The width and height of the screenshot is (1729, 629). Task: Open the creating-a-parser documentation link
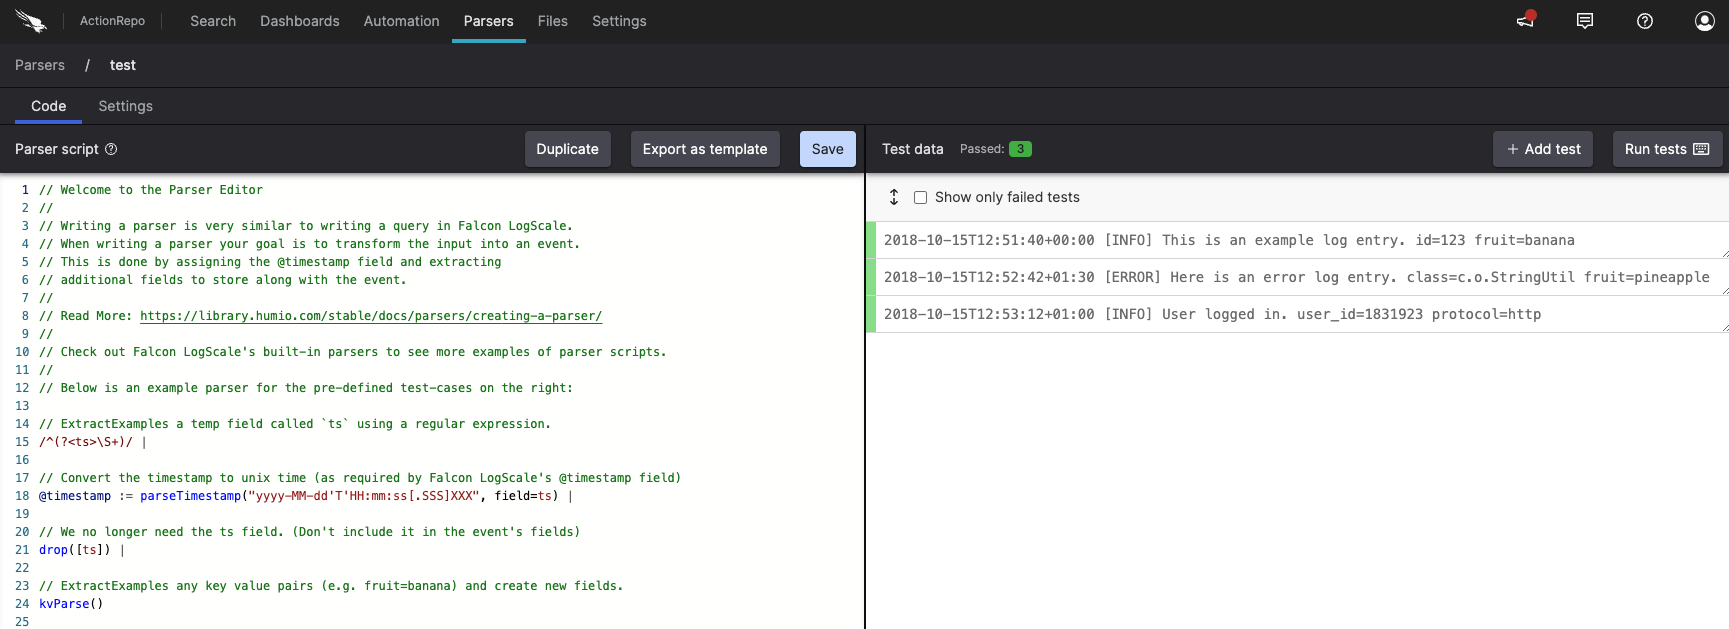click(370, 316)
